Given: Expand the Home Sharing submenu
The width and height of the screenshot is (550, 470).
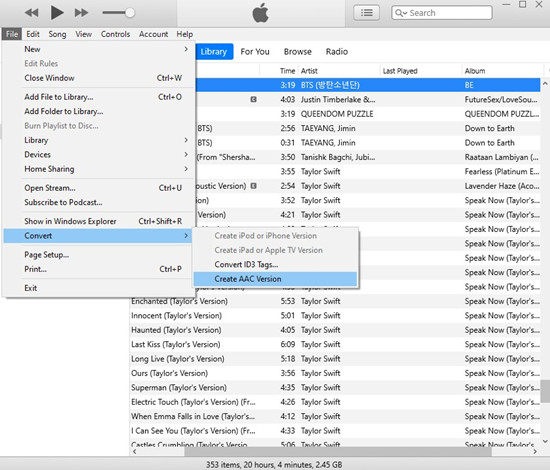Looking at the screenshot, I should tap(98, 169).
